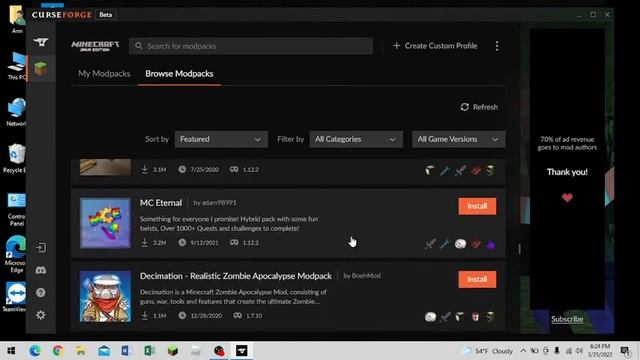Viewport: 640px width, 360px height.
Task: Click the Decimation game version controller icon
Action: (x=238, y=316)
